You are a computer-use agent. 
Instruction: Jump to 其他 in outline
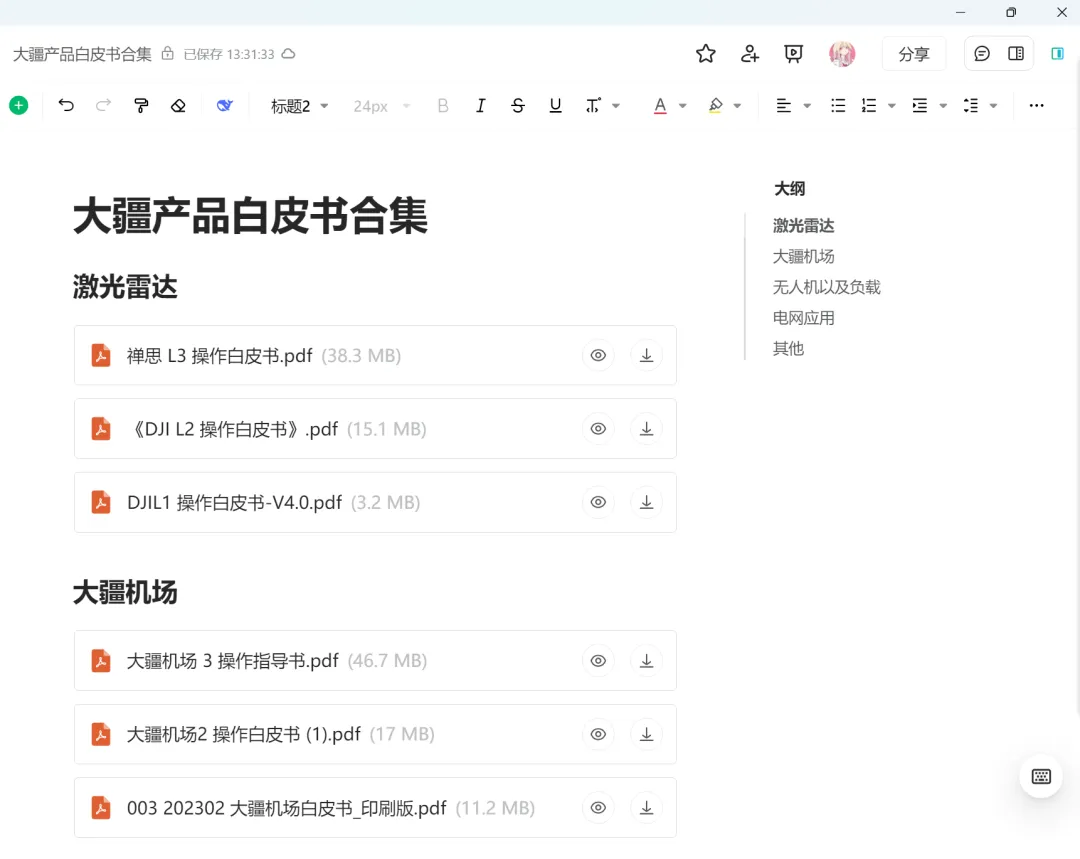coord(788,349)
